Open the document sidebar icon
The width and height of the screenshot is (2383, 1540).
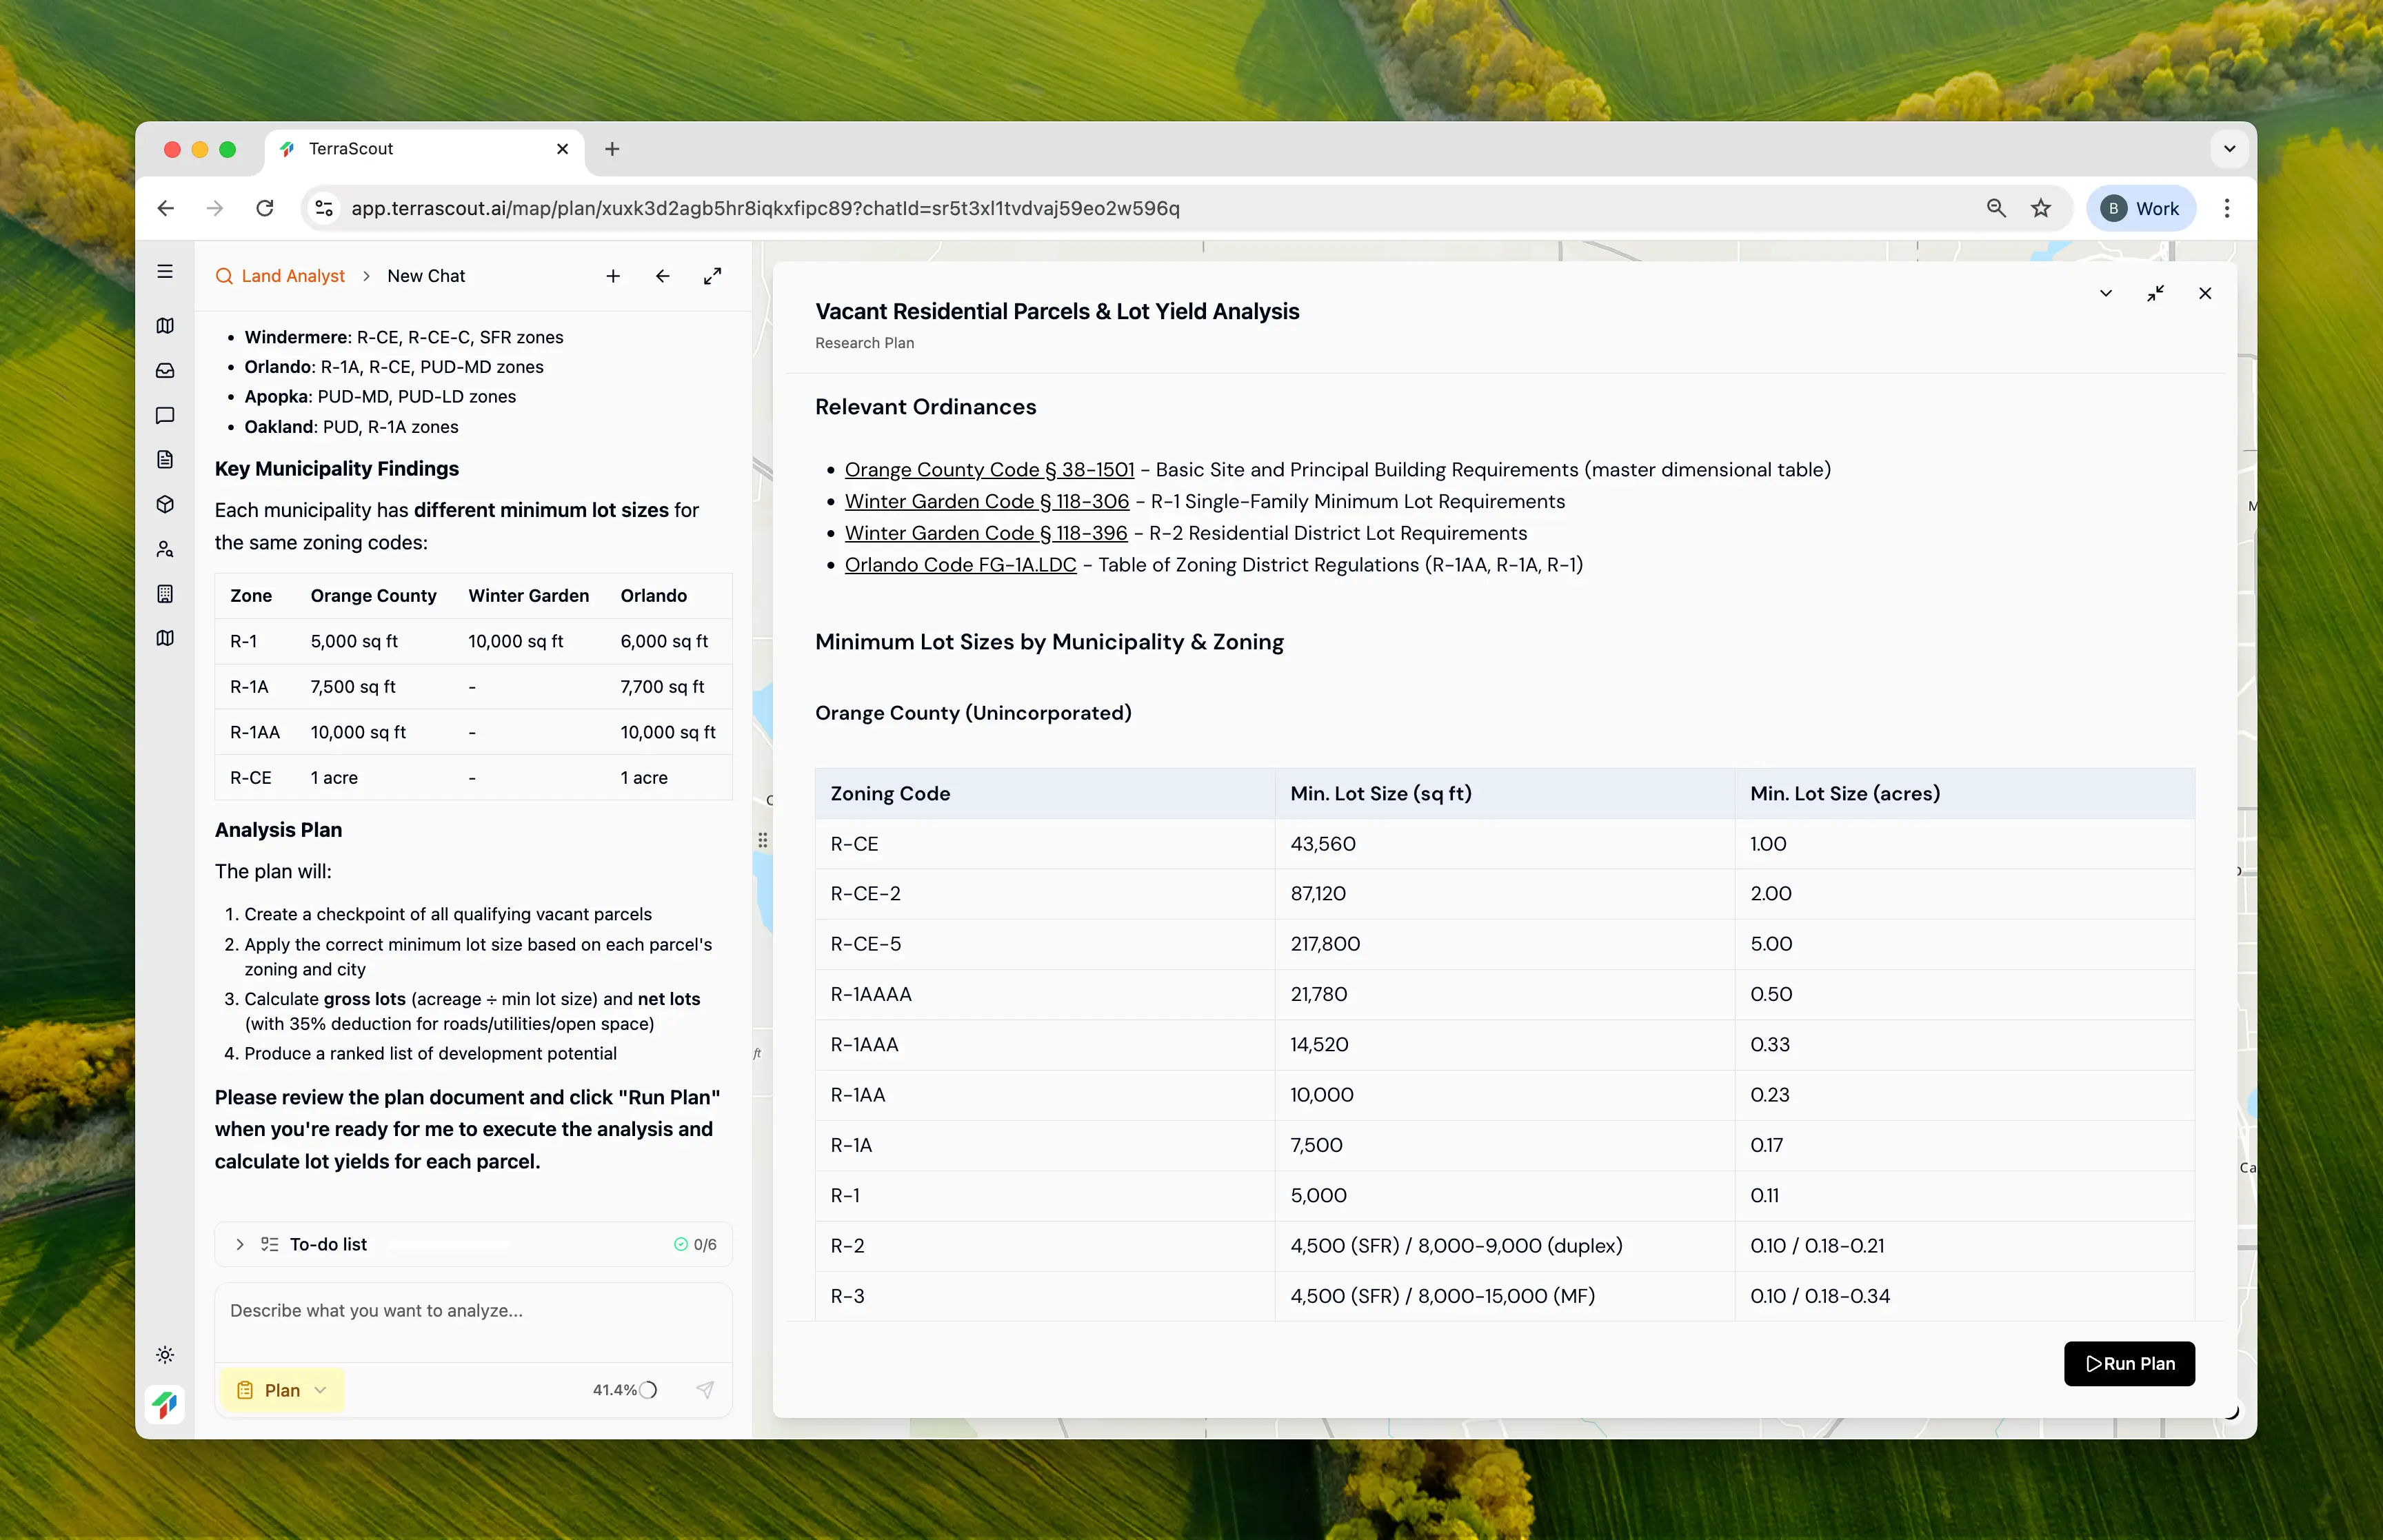coord(165,460)
